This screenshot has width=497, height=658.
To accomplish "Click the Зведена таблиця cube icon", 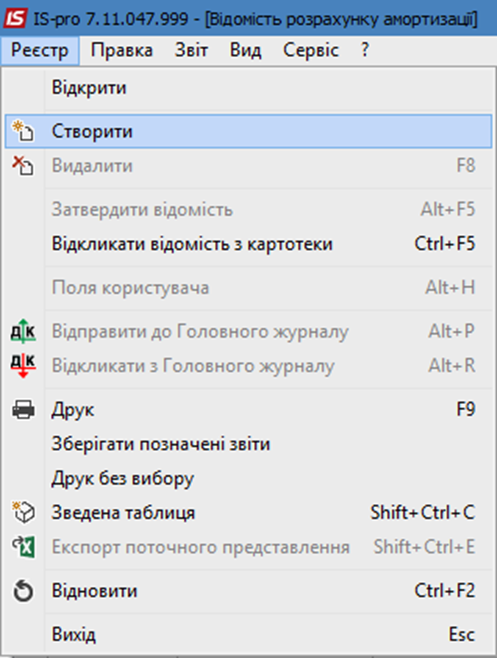I will (24, 512).
